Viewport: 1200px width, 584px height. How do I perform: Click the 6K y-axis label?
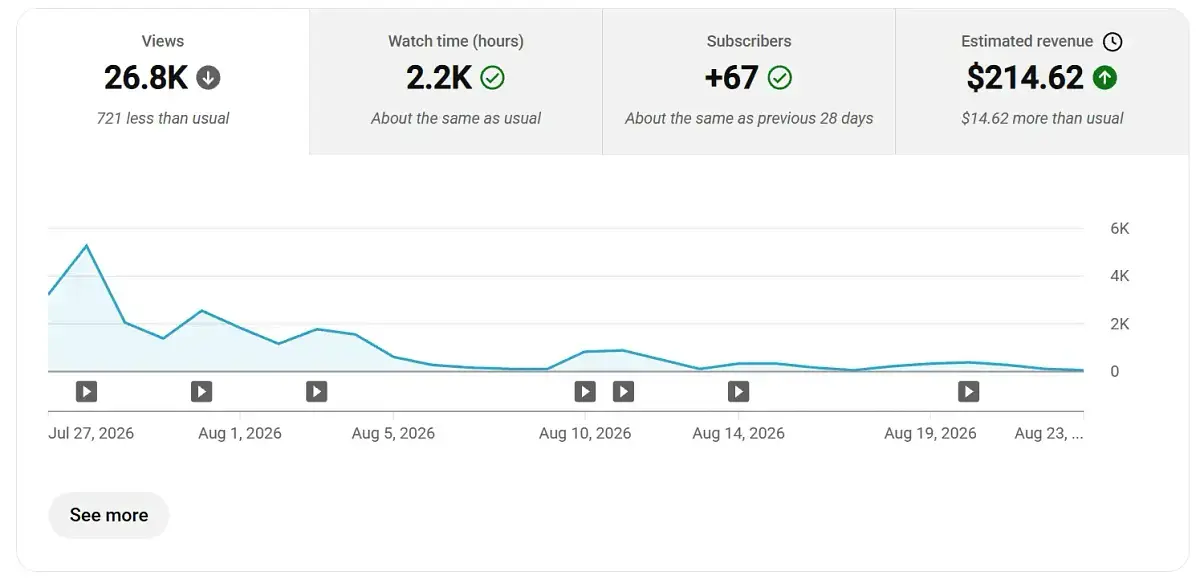point(1120,228)
